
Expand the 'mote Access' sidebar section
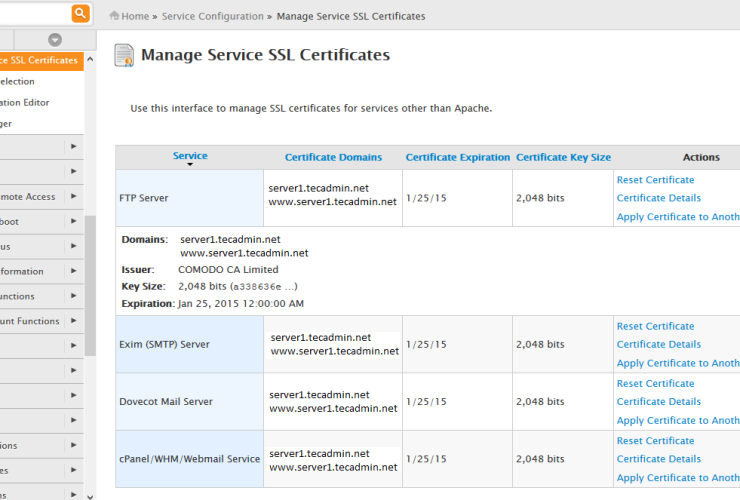click(x=73, y=197)
